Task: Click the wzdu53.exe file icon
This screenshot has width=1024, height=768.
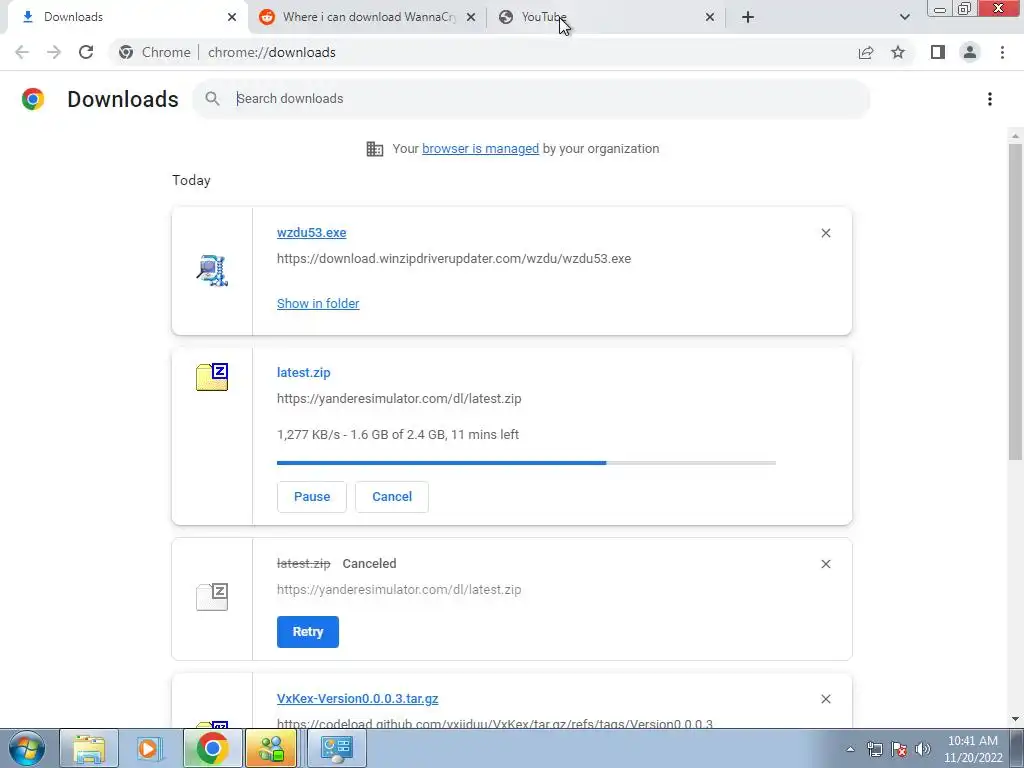Action: pyautogui.click(x=212, y=270)
